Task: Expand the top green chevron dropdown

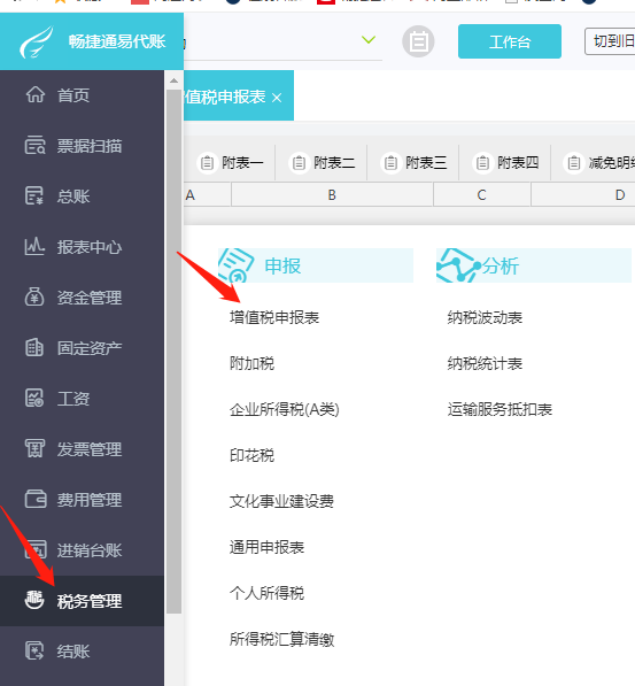Action: [x=368, y=40]
